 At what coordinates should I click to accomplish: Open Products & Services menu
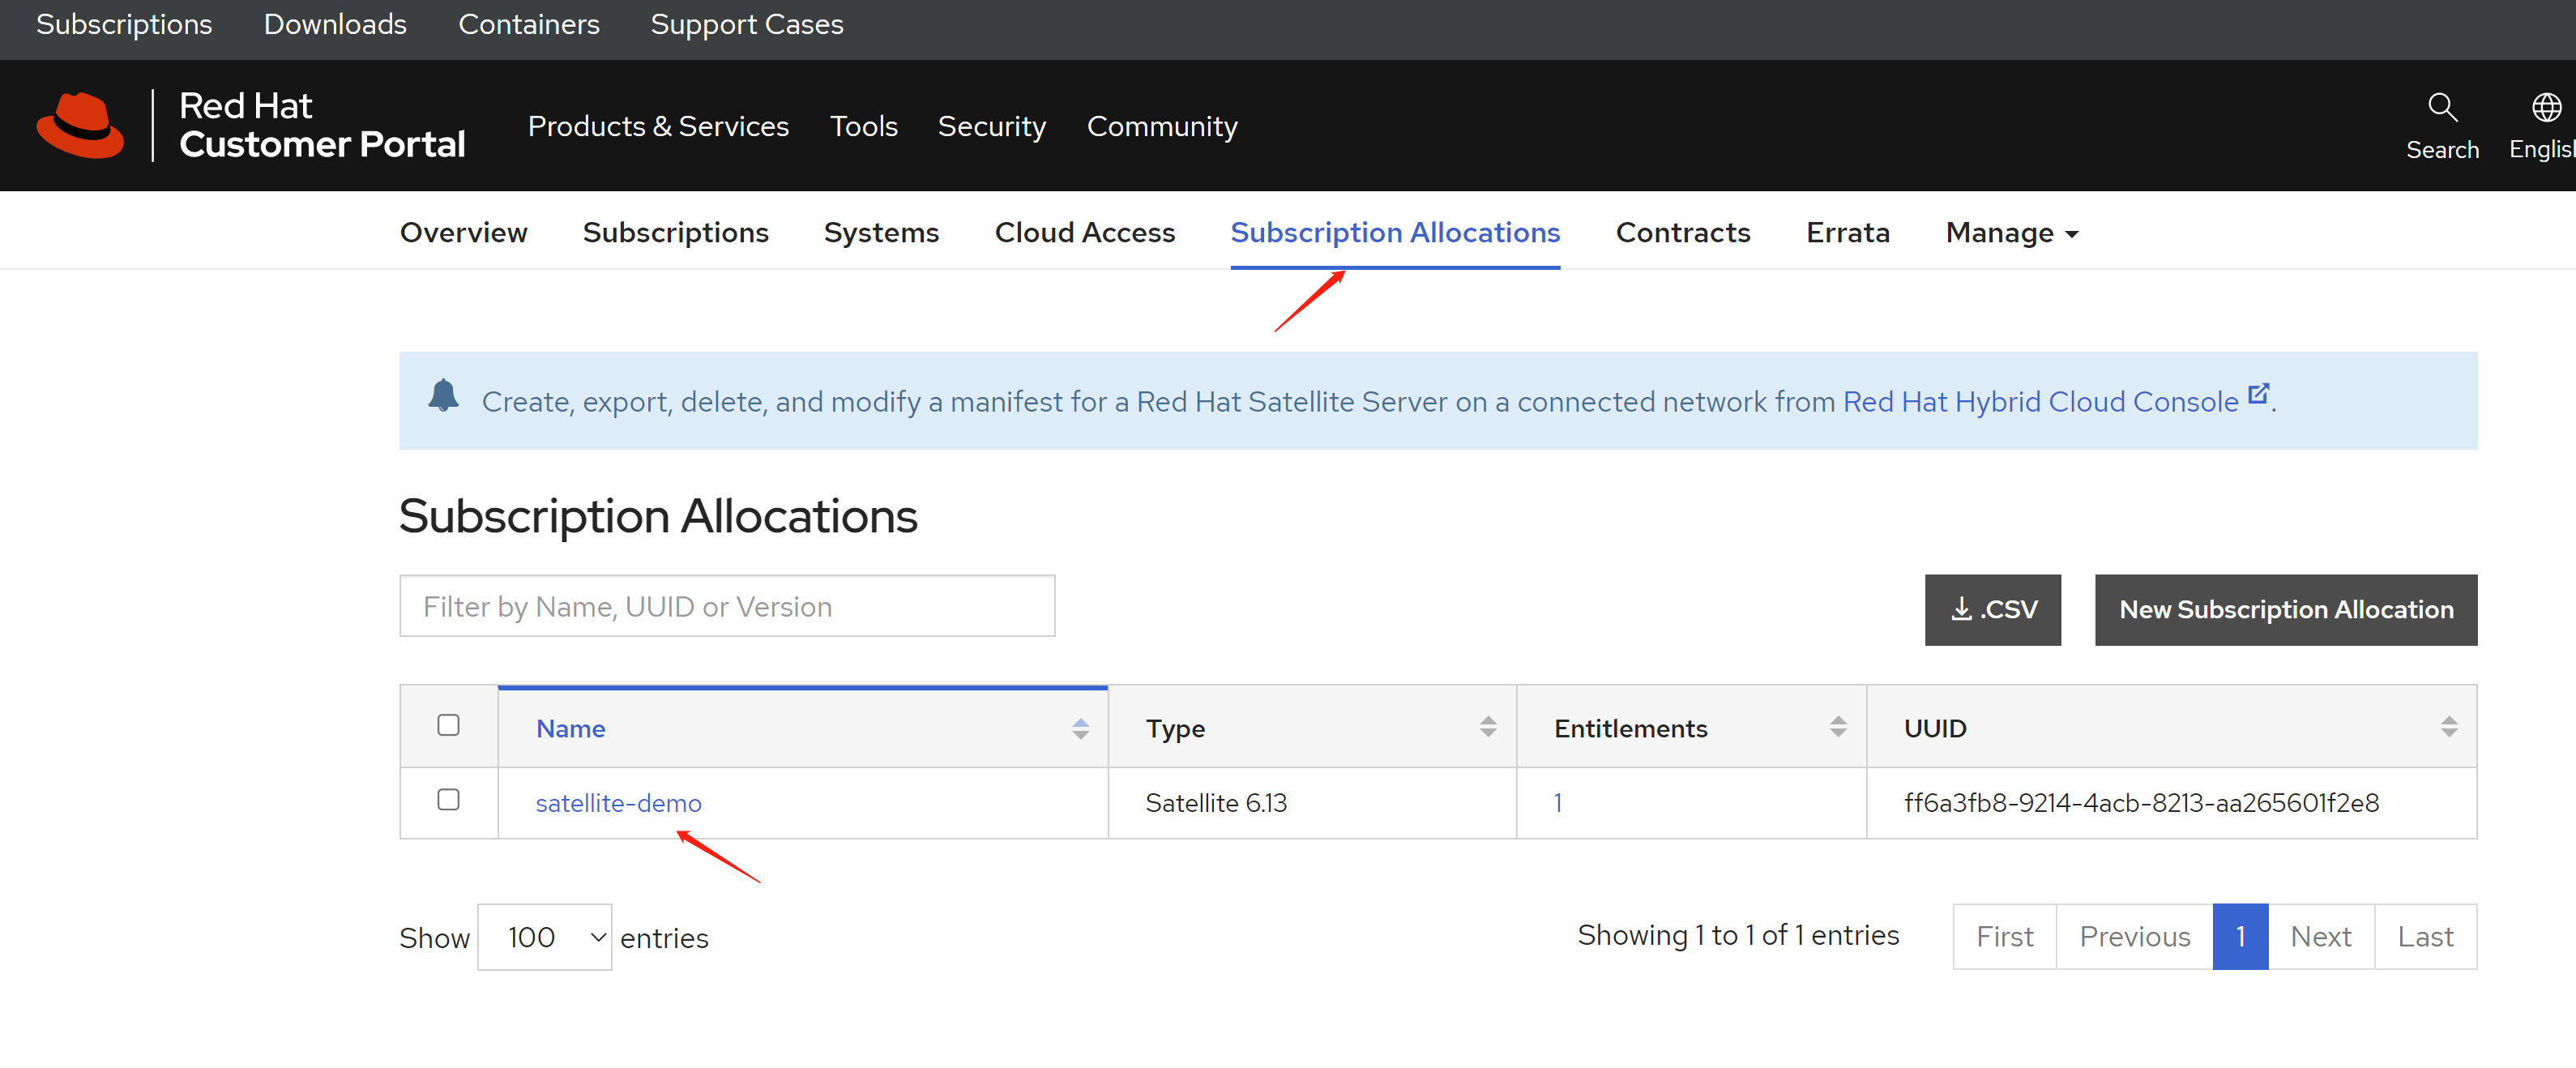point(658,126)
